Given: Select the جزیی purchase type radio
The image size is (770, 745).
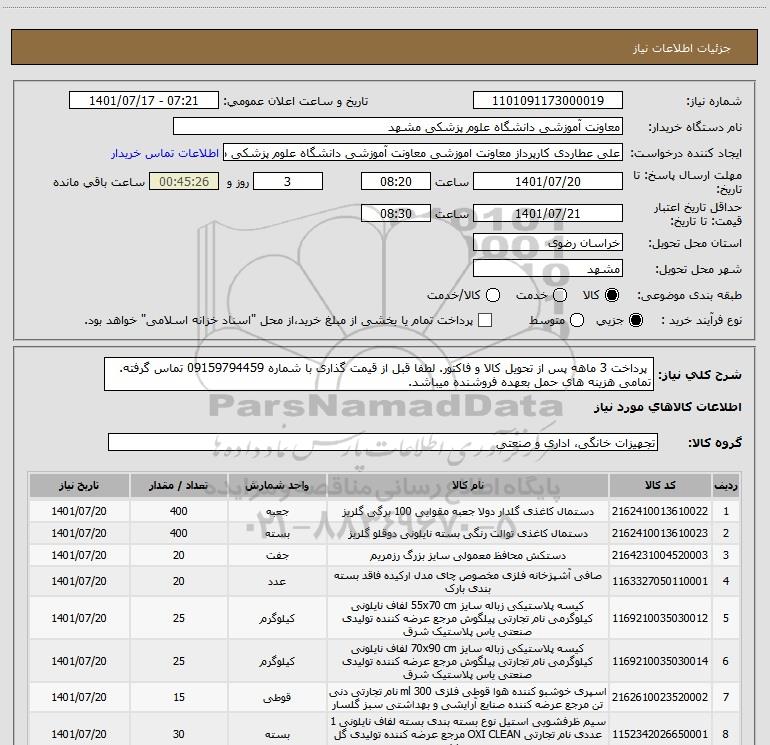Looking at the screenshot, I should click(635, 320).
